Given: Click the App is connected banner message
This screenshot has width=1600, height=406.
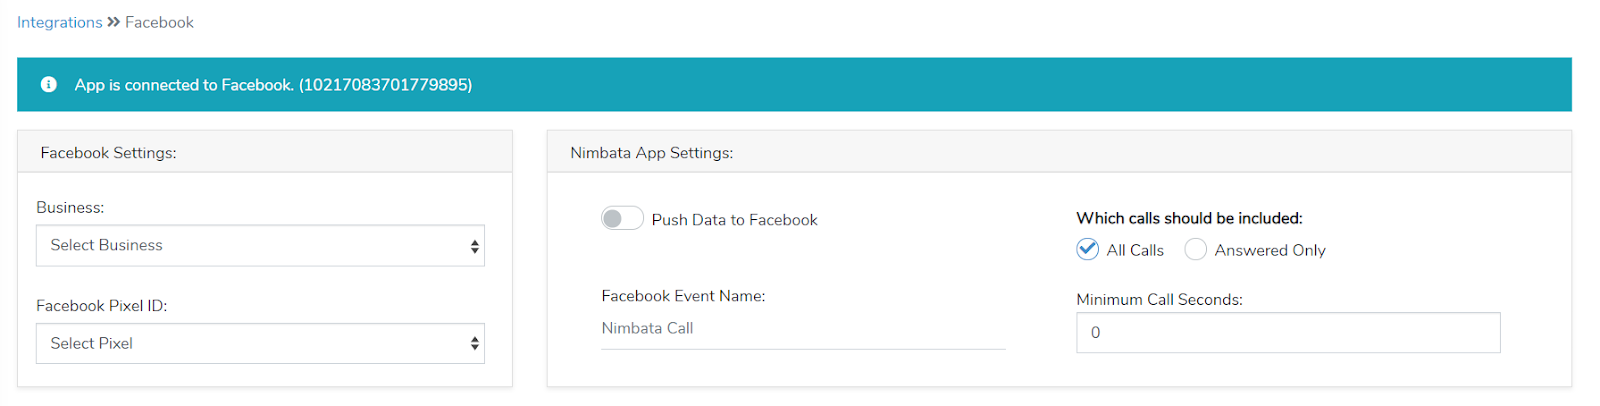Looking at the screenshot, I should [x=273, y=85].
